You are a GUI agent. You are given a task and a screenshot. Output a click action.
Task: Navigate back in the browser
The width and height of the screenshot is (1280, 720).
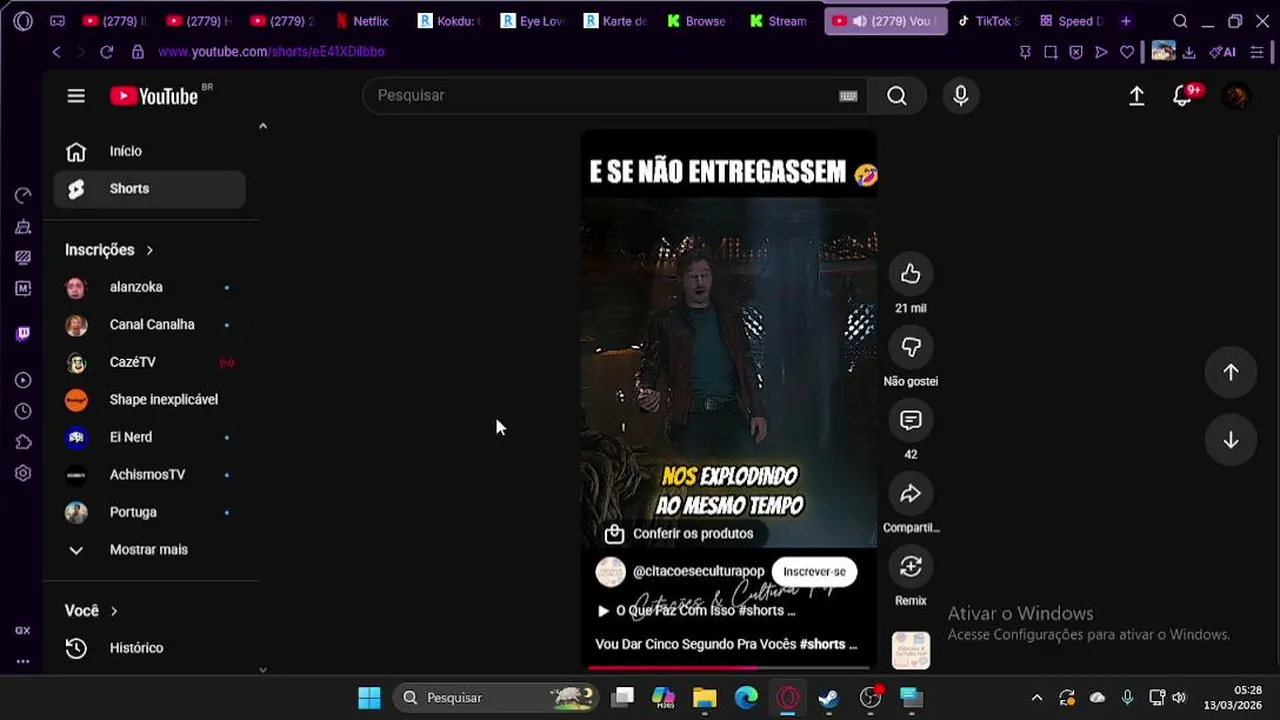click(x=56, y=52)
